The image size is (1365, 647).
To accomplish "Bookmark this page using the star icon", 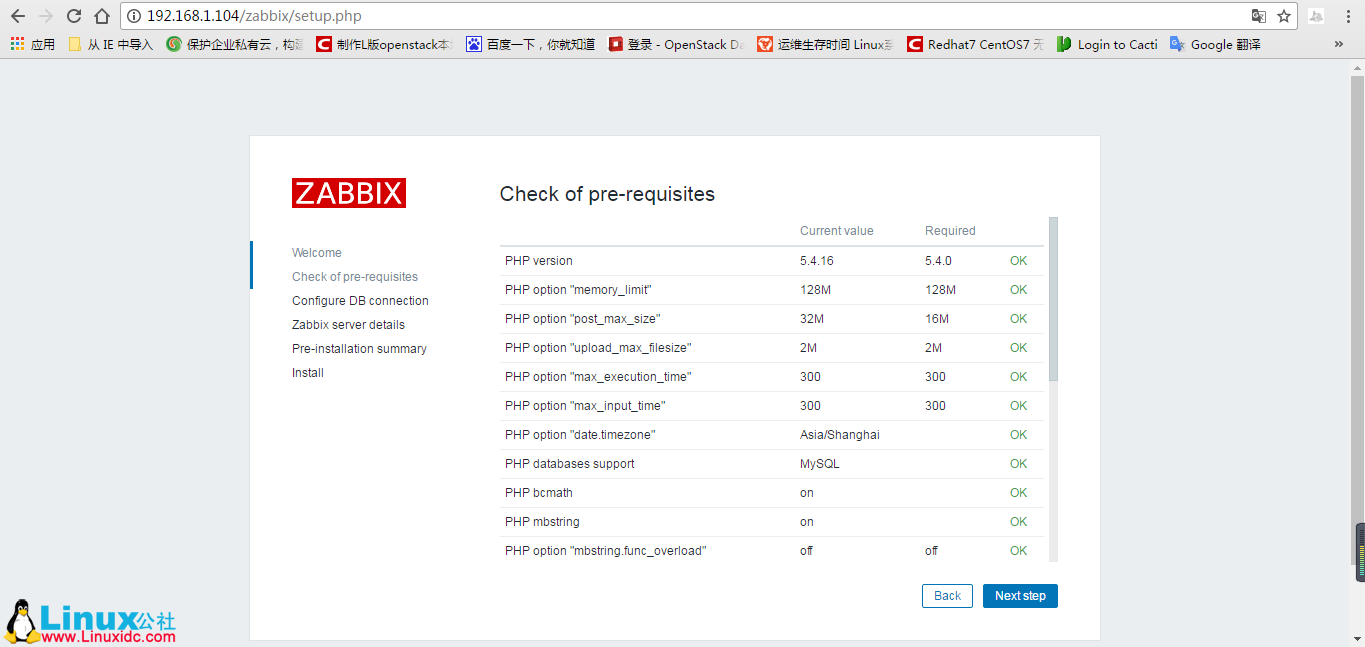I will (1283, 16).
